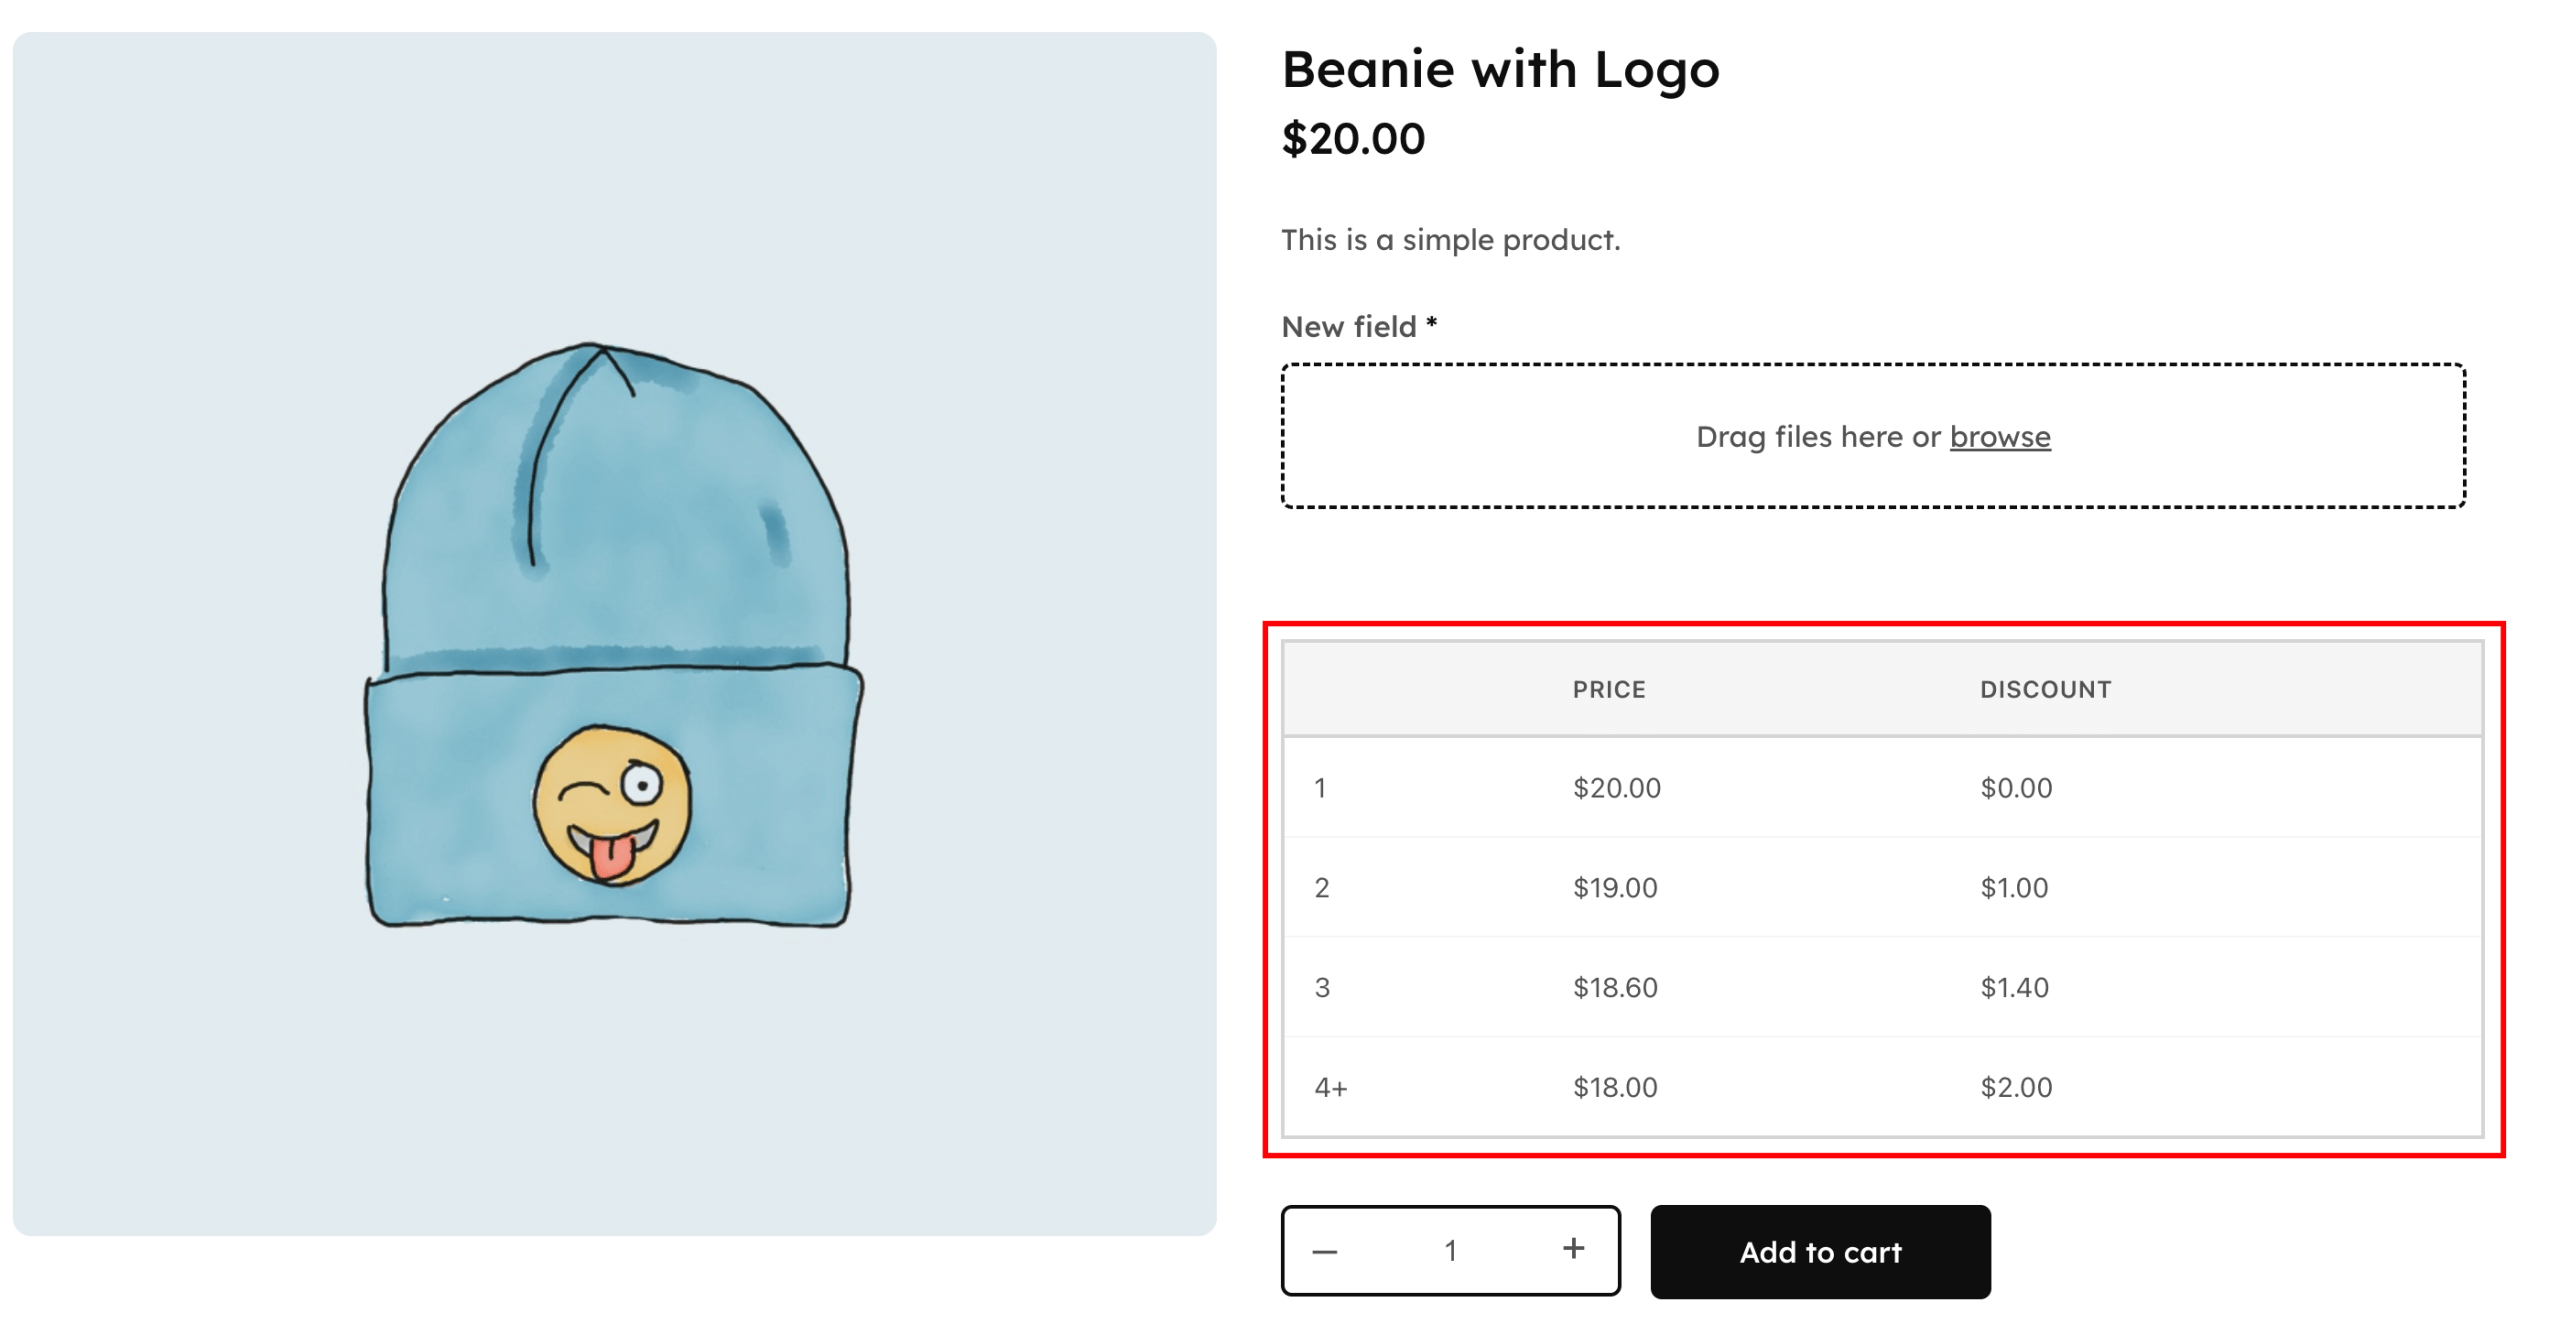2560x1324 pixels.
Task: Click the Beanie with Logo title
Action: click(1500, 68)
